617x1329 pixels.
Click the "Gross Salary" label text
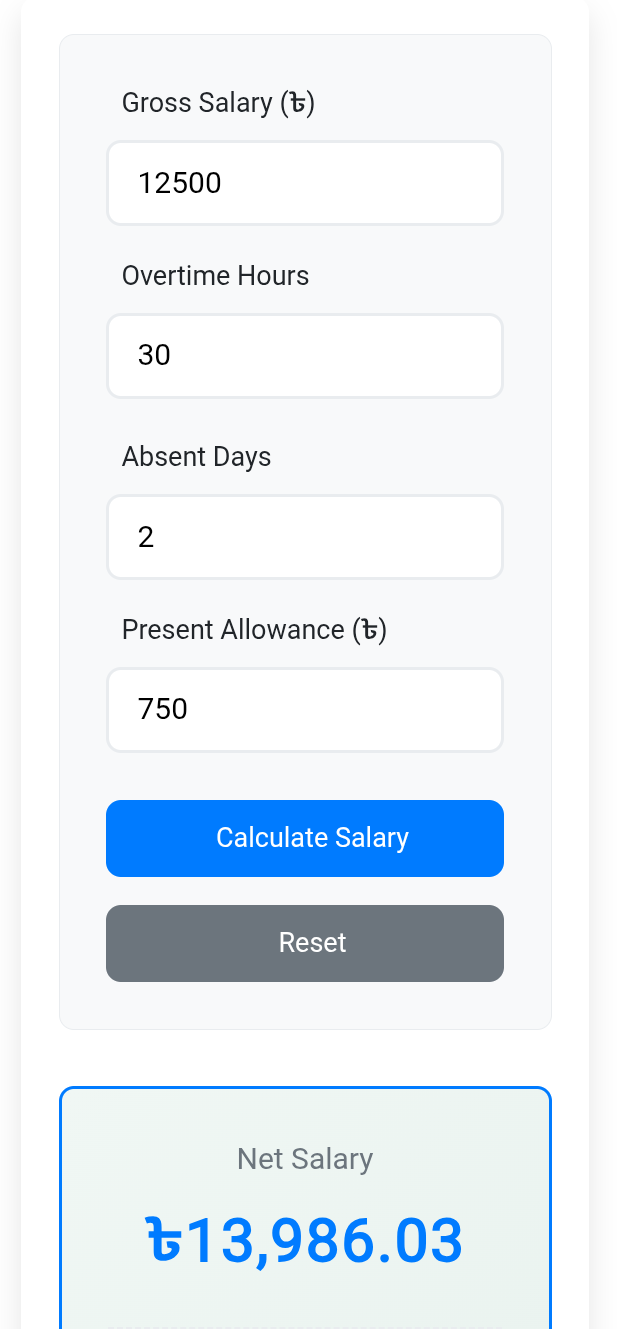coord(197,103)
